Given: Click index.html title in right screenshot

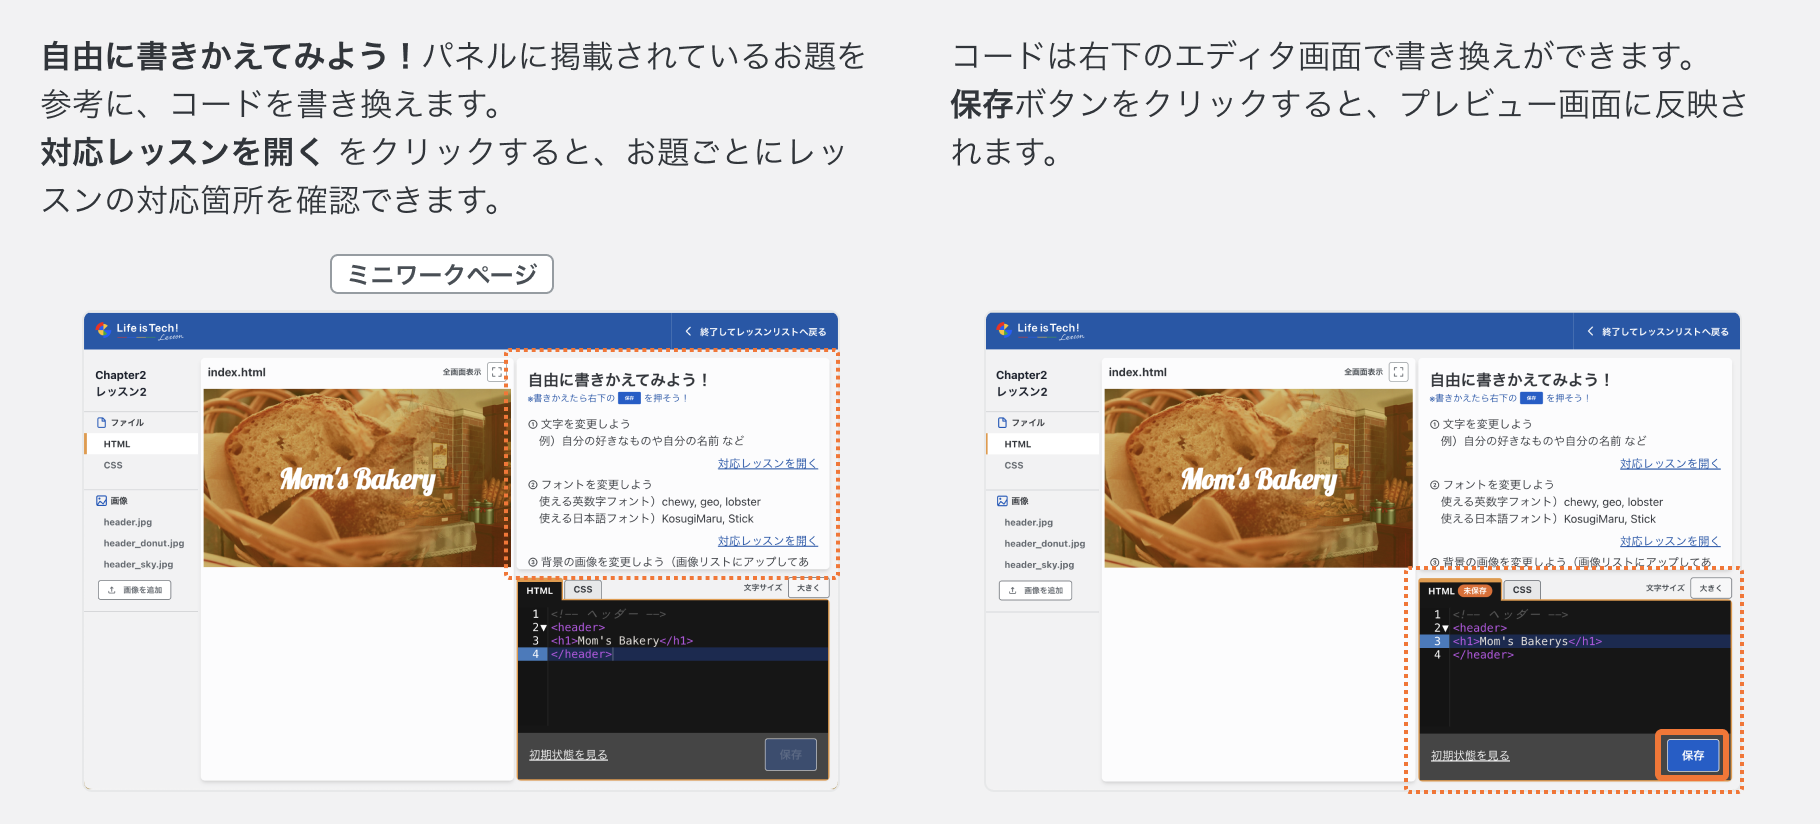Looking at the screenshot, I should coord(1138,372).
